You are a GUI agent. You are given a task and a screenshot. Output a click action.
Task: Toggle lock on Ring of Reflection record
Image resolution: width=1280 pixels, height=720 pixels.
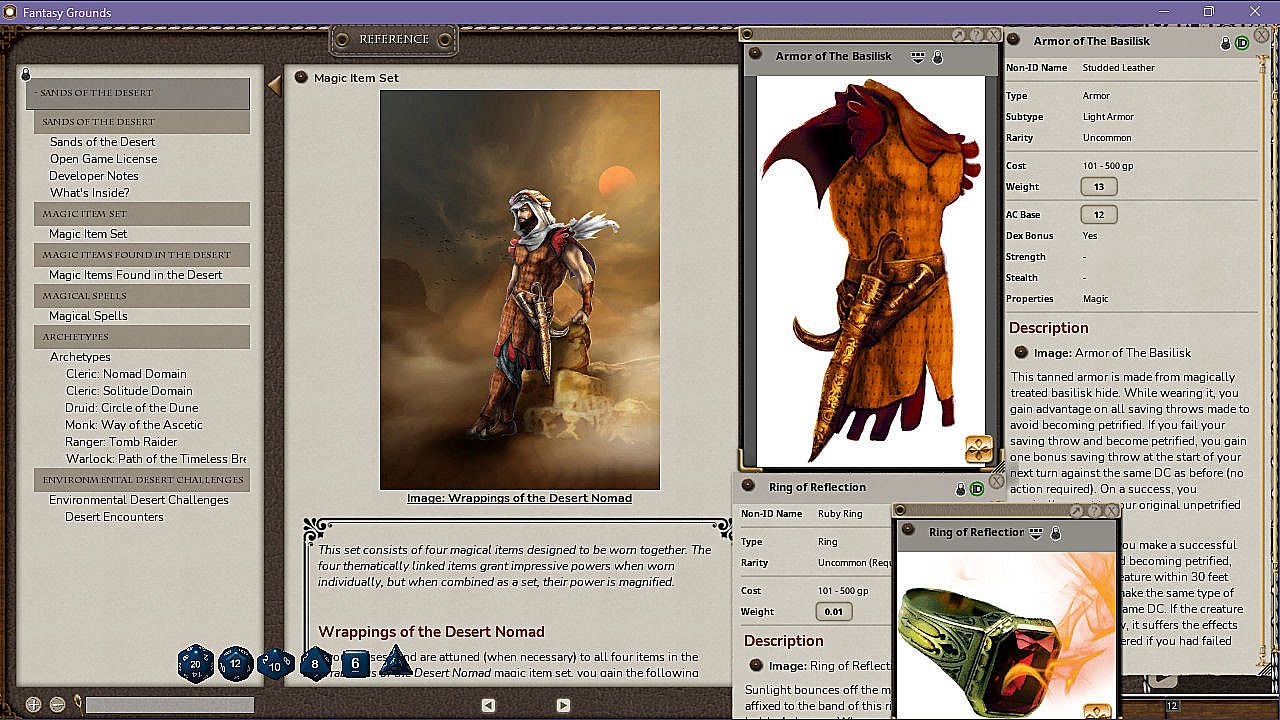[x=960, y=489]
